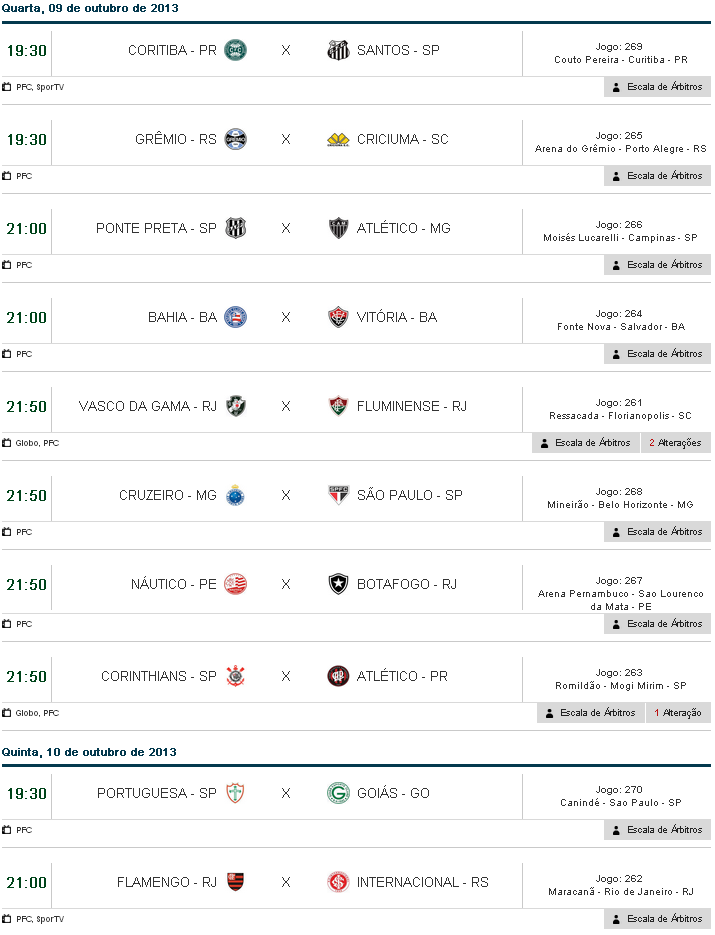
Task: Click the Cruzeiro team crest
Action: 236,495
